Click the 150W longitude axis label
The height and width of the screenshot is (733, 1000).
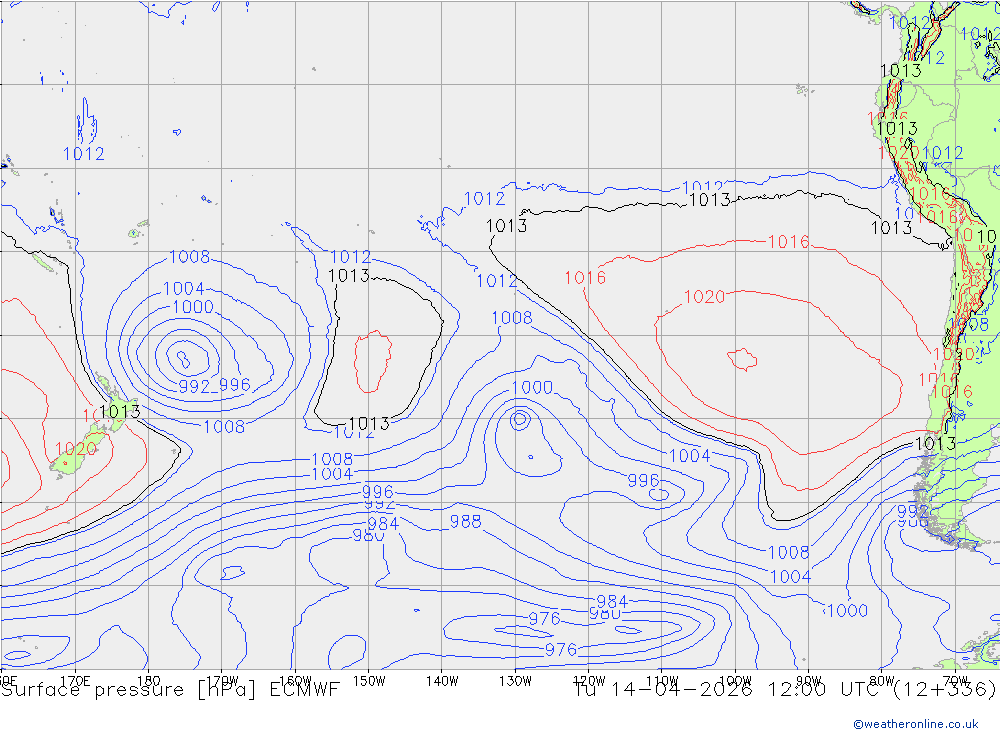coord(369,681)
